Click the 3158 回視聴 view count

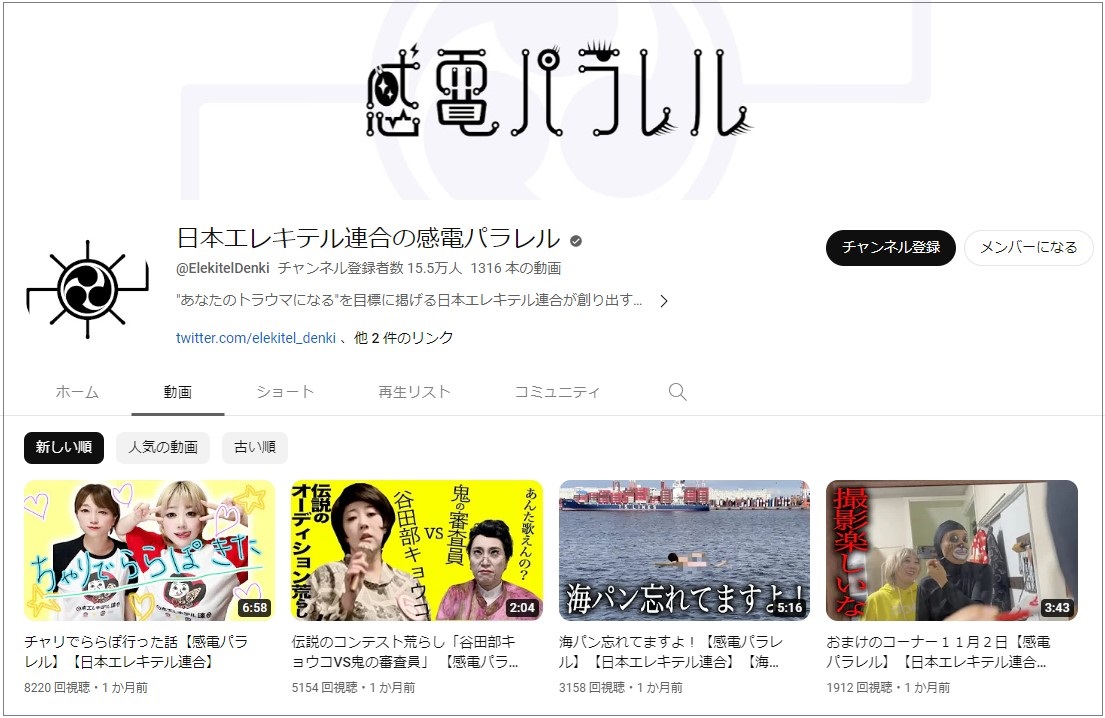tap(592, 688)
